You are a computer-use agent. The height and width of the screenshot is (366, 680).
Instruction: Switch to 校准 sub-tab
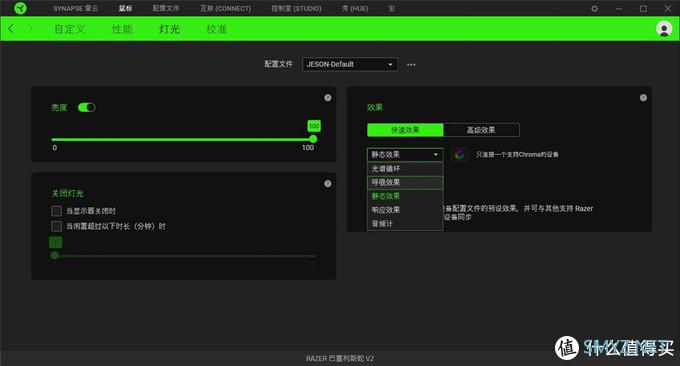tap(216, 29)
